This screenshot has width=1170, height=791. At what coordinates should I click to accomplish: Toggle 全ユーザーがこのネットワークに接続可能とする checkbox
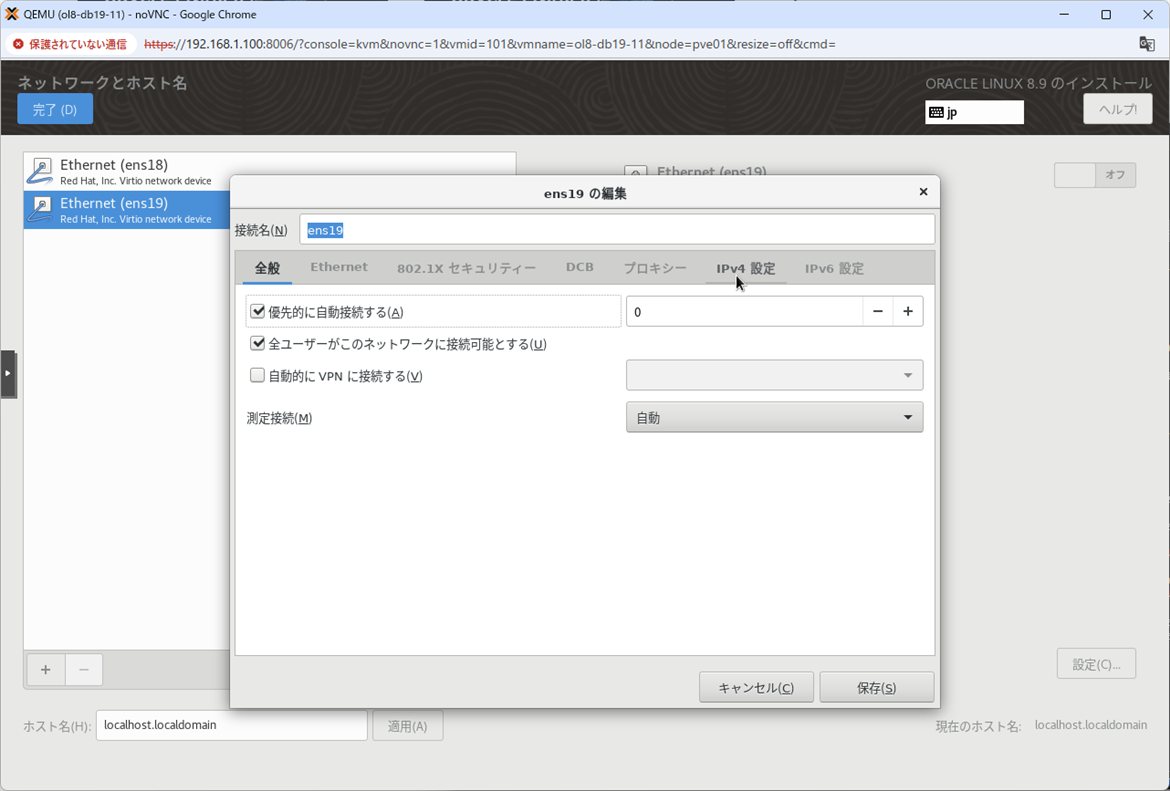tap(257, 343)
